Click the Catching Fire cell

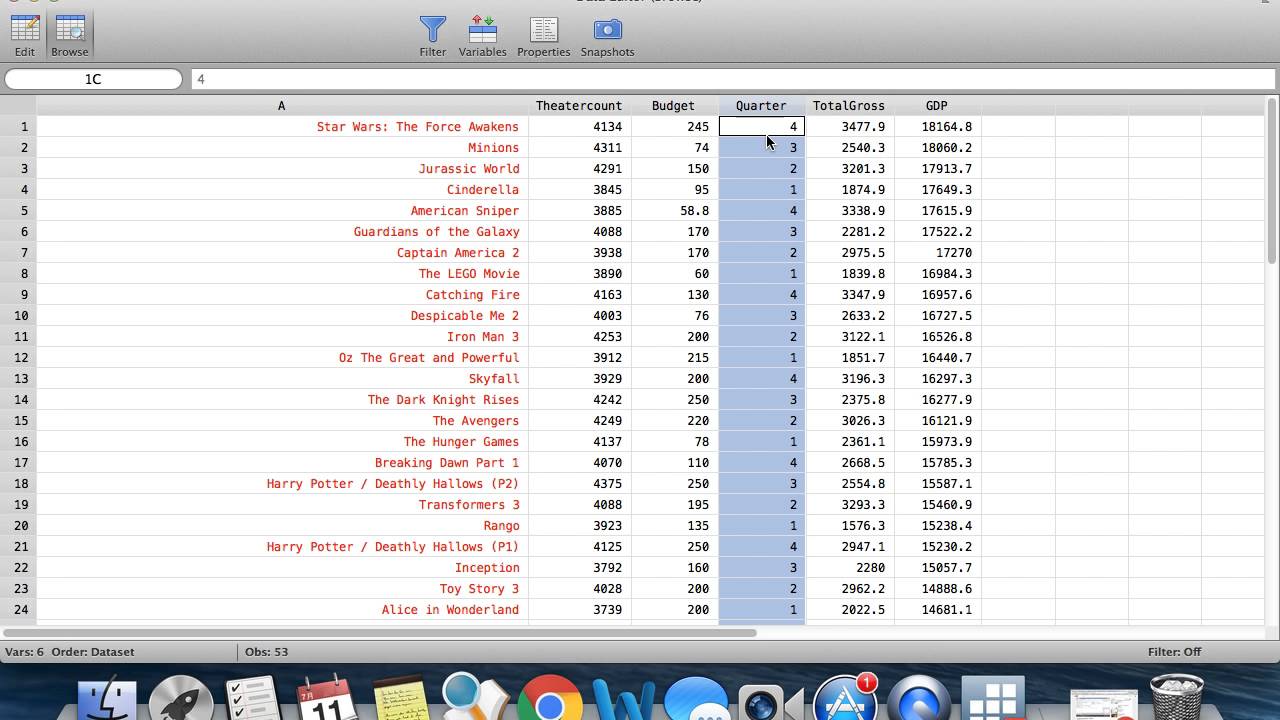282,294
